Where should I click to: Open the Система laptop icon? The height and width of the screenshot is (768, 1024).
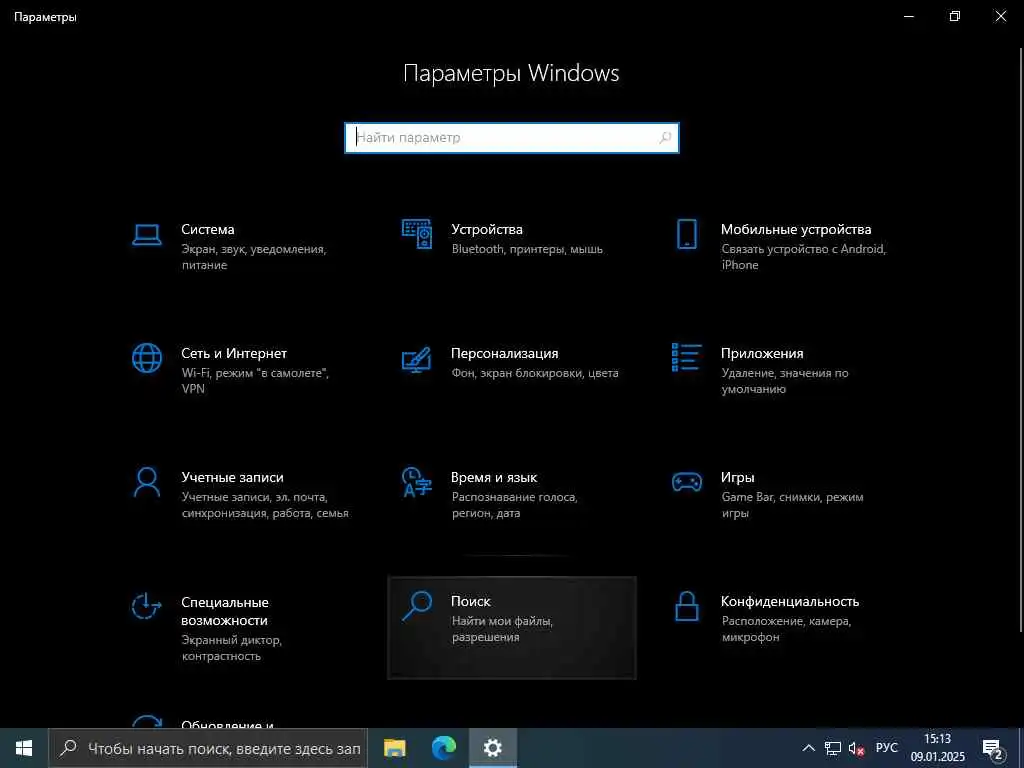coord(147,234)
